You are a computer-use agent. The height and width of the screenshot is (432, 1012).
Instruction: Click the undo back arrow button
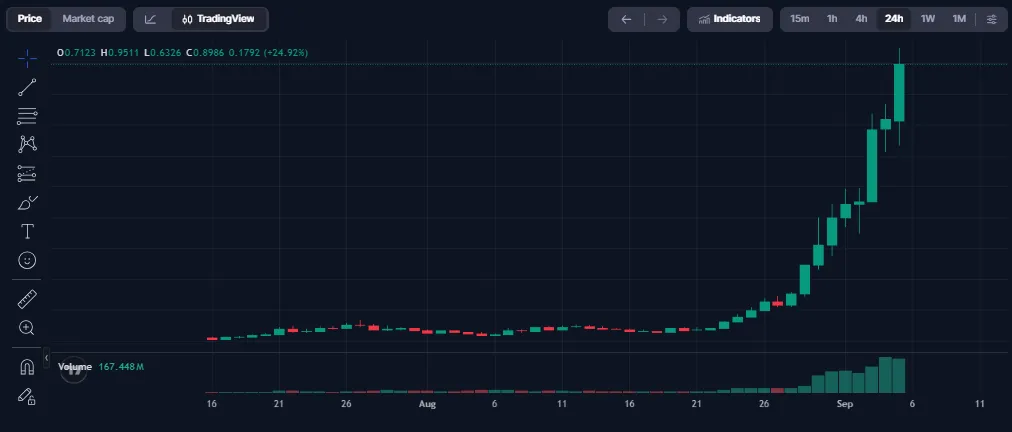[626, 19]
